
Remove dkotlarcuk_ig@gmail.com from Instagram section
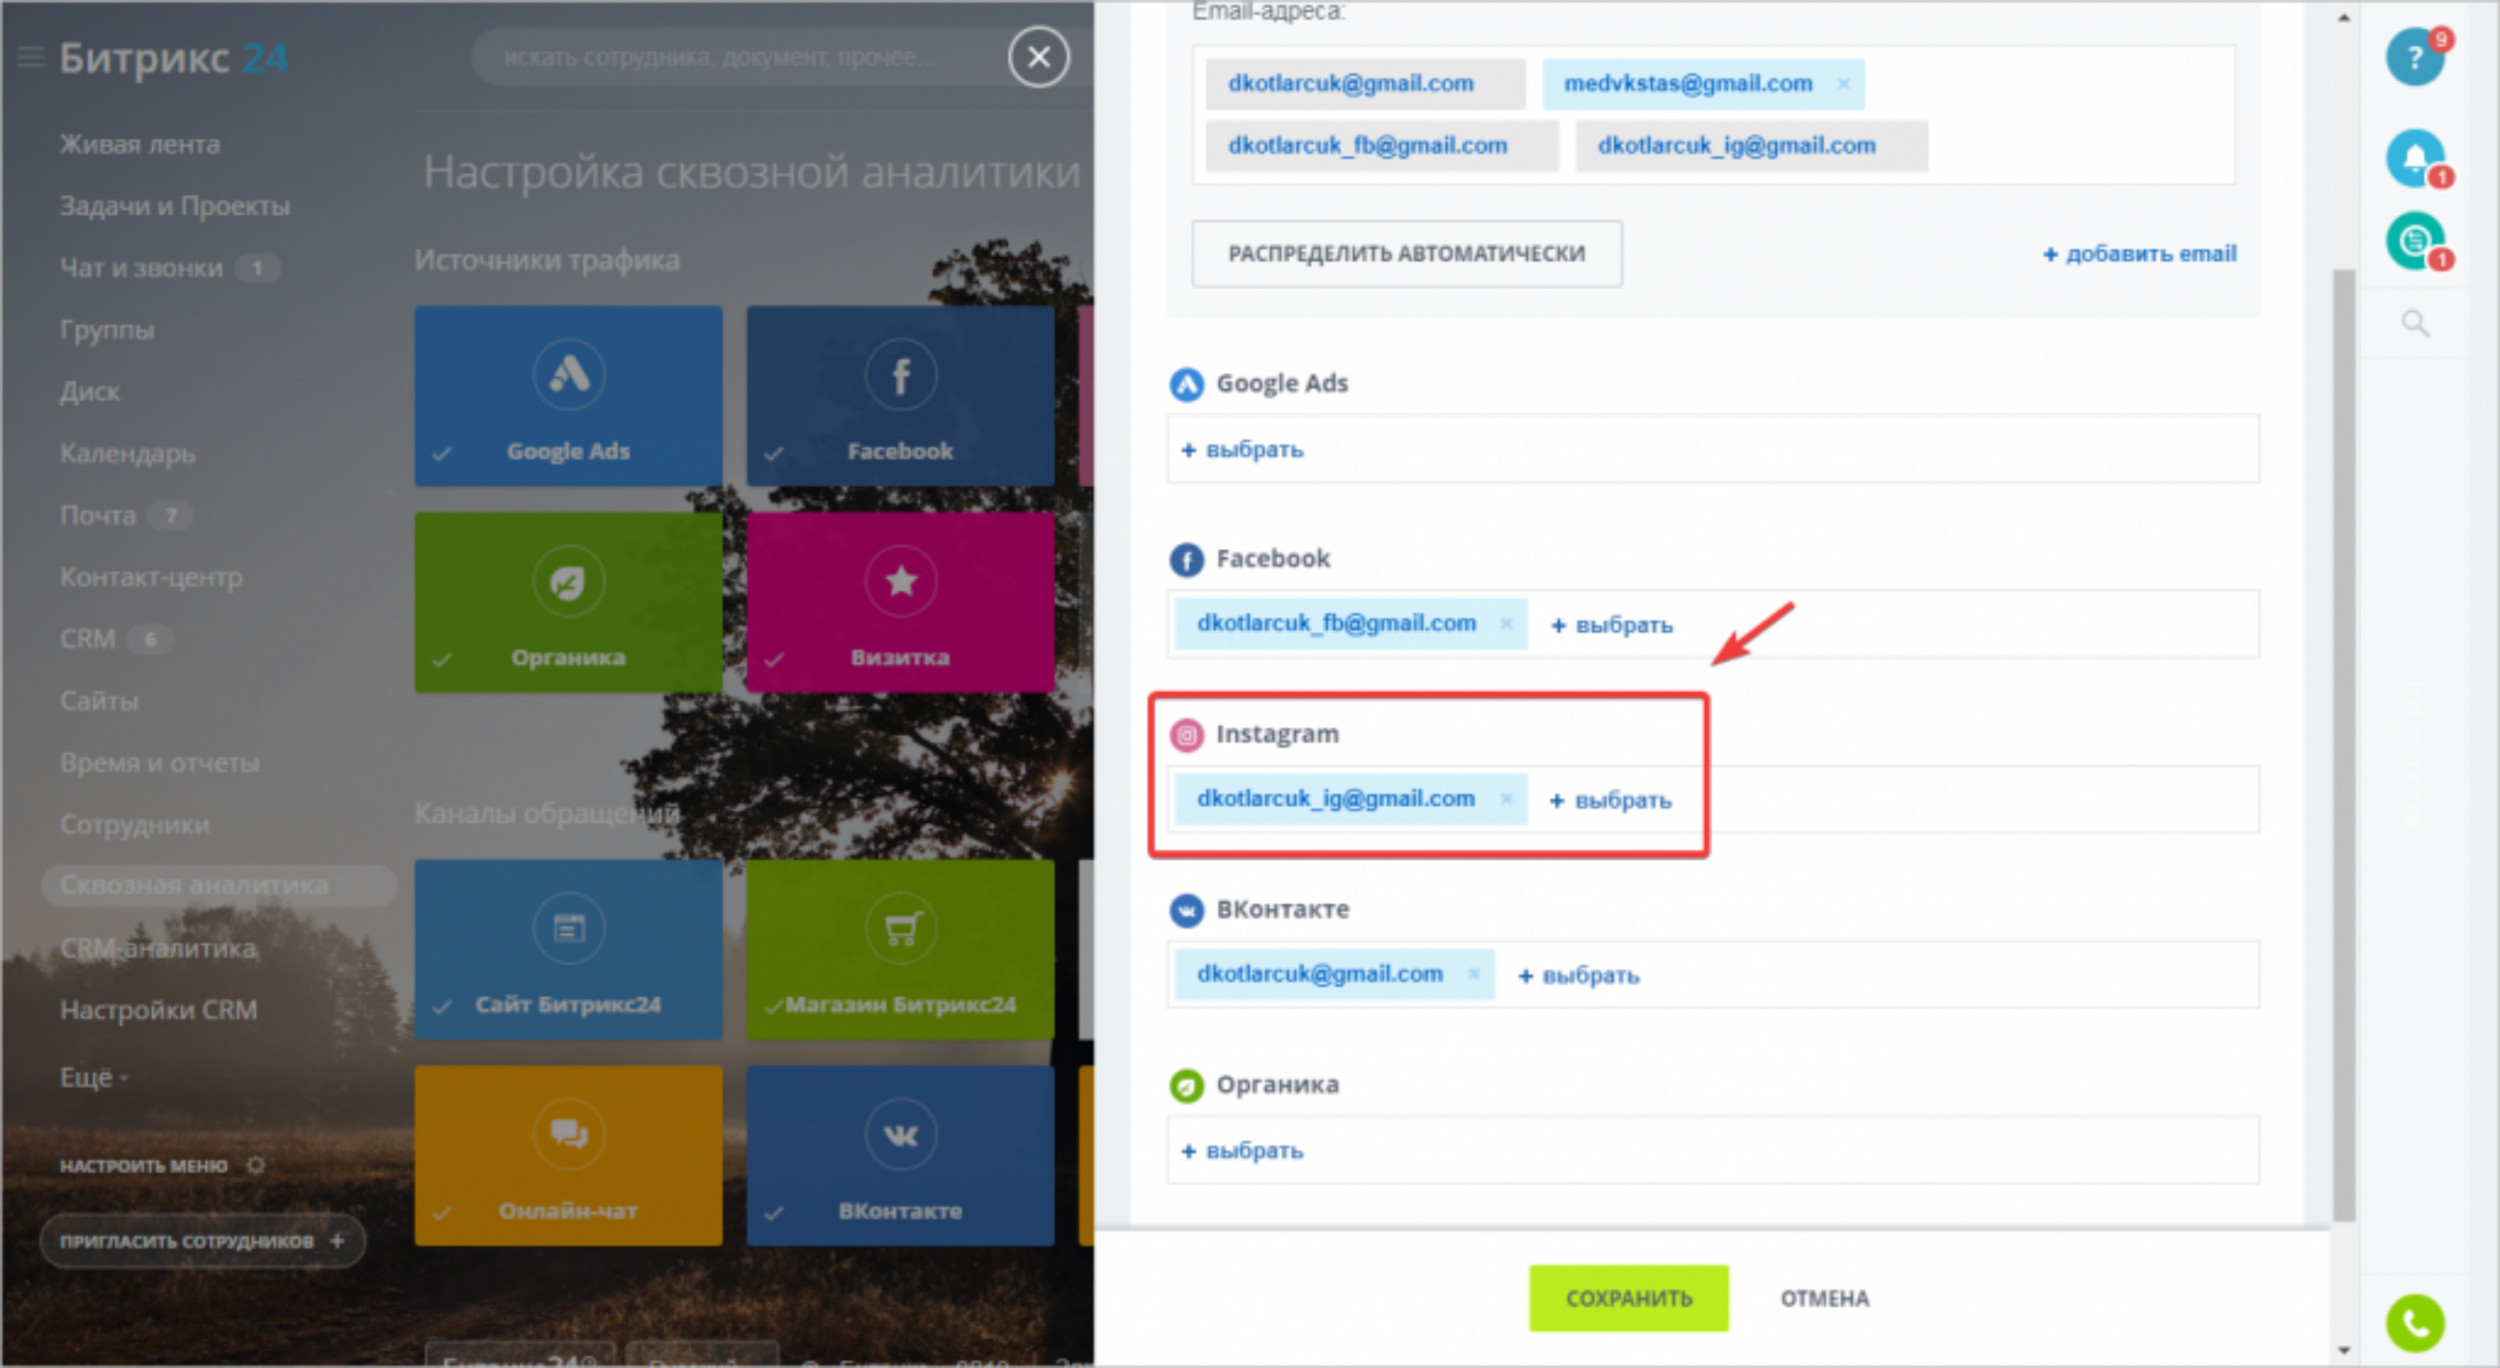point(1506,799)
